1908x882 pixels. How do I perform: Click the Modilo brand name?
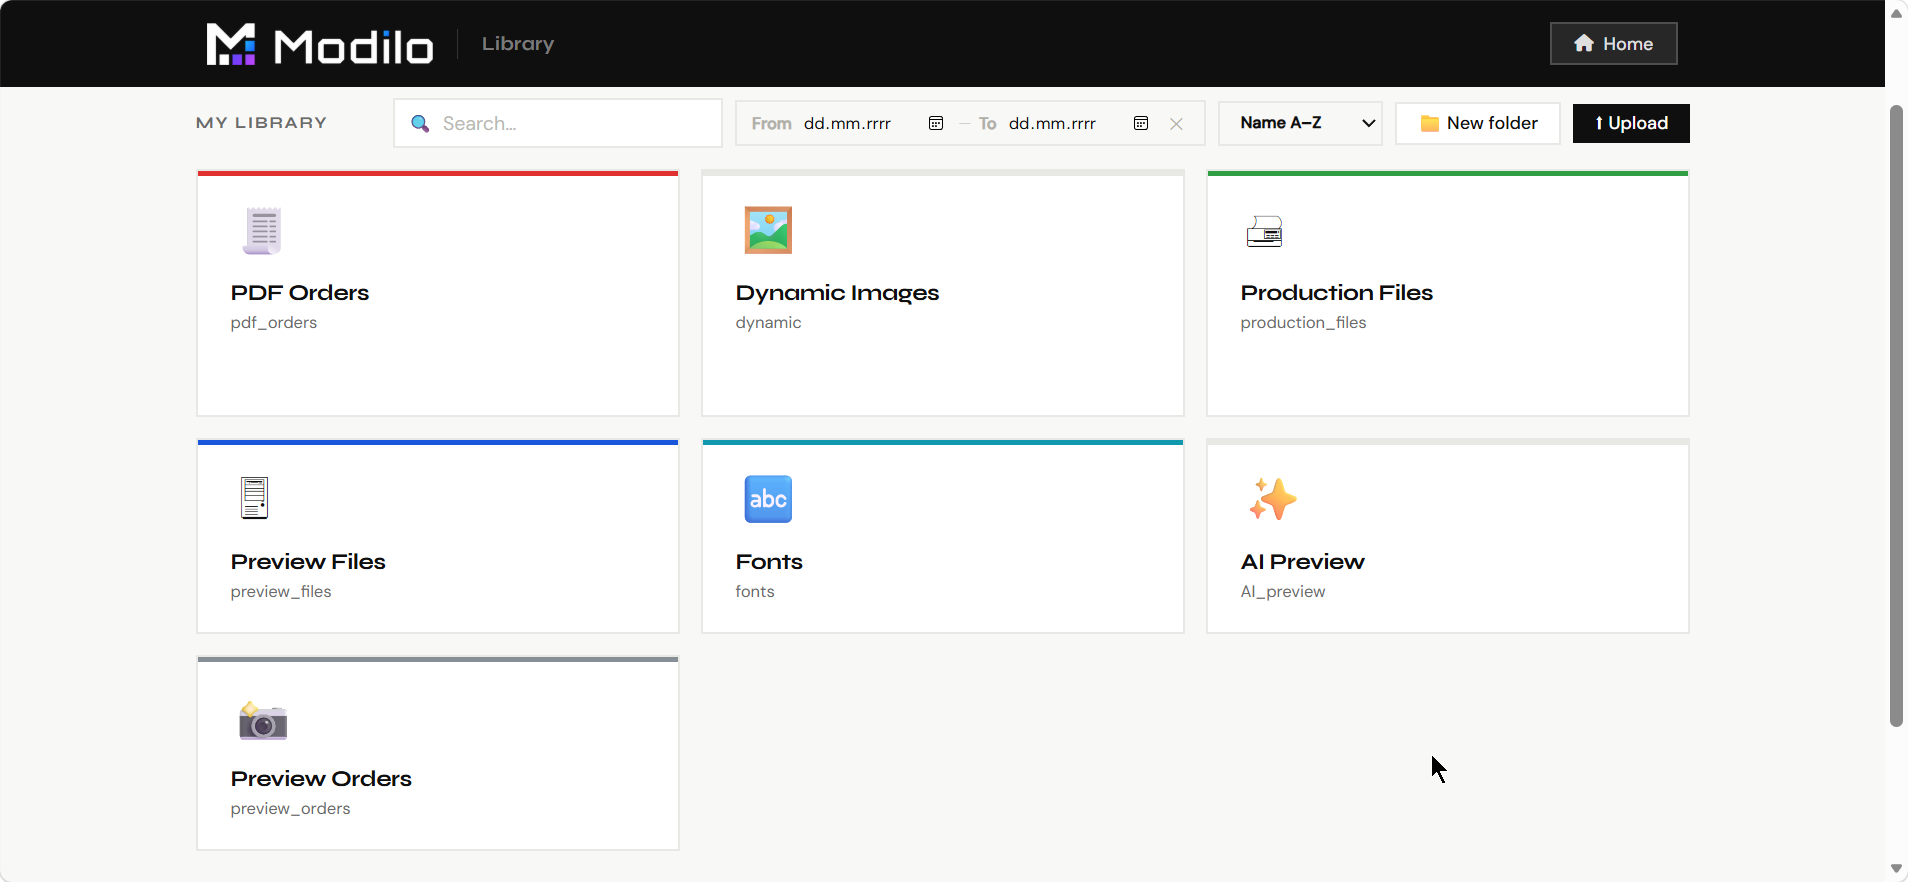[x=354, y=46]
